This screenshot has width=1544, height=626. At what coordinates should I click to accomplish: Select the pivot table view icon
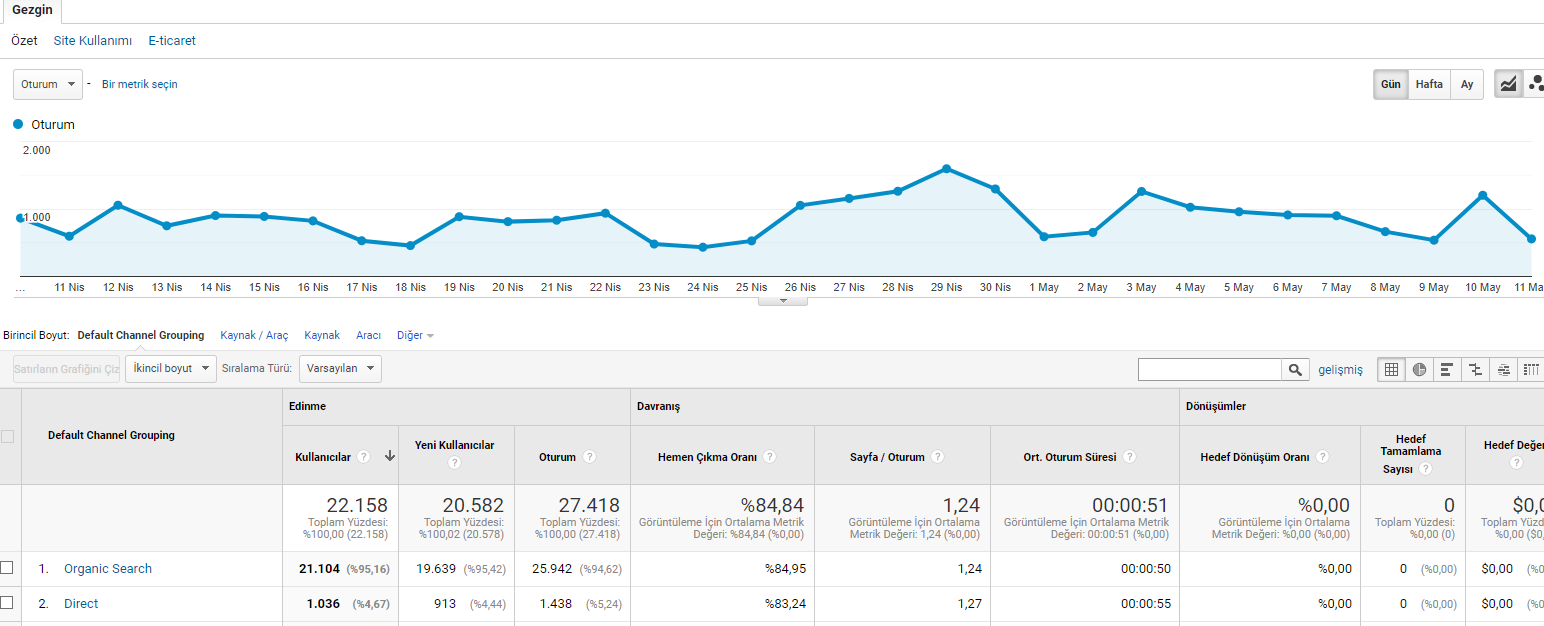click(1531, 370)
